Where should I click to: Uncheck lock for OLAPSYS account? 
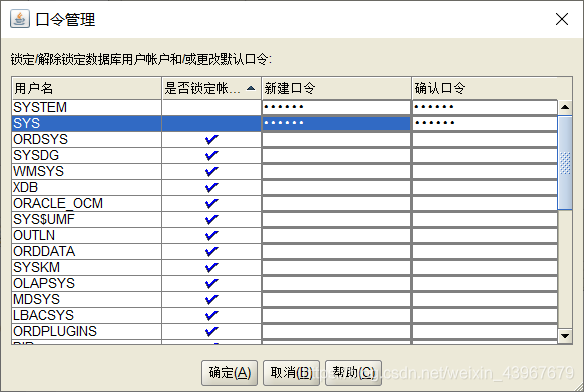click(x=212, y=284)
